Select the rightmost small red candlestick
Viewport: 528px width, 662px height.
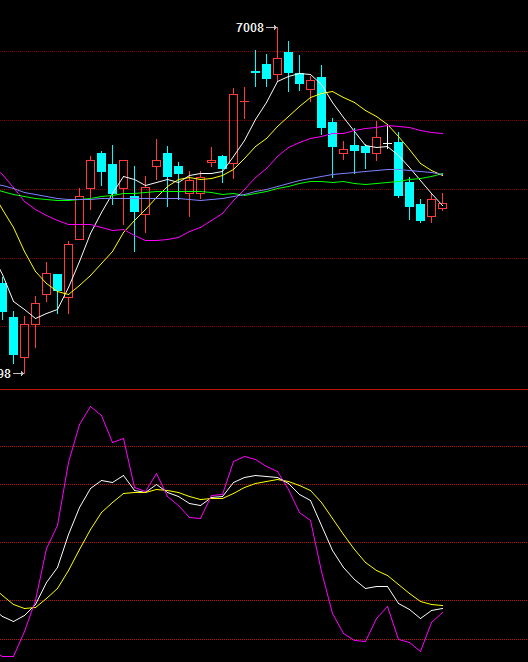click(x=442, y=206)
